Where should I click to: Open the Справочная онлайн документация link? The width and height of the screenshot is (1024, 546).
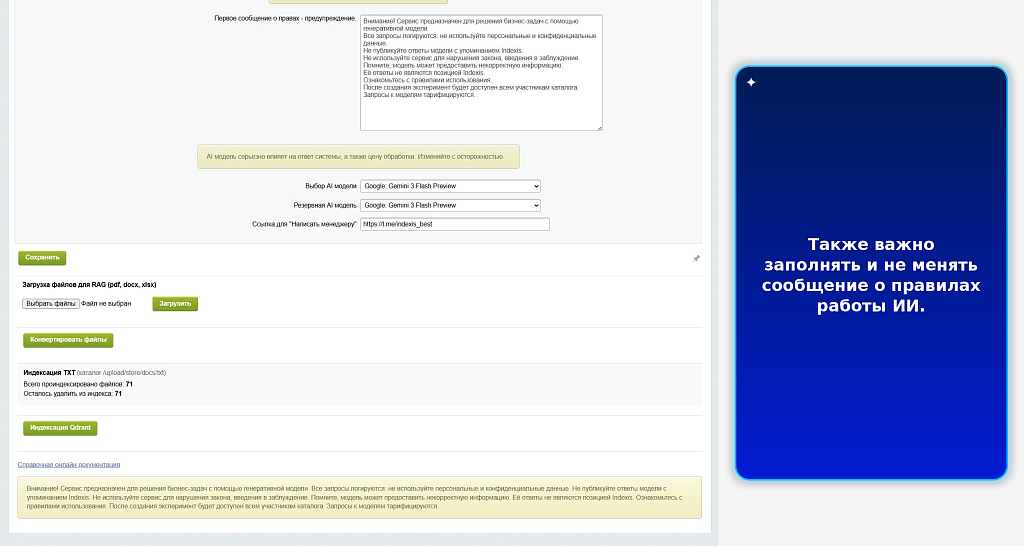pos(69,465)
